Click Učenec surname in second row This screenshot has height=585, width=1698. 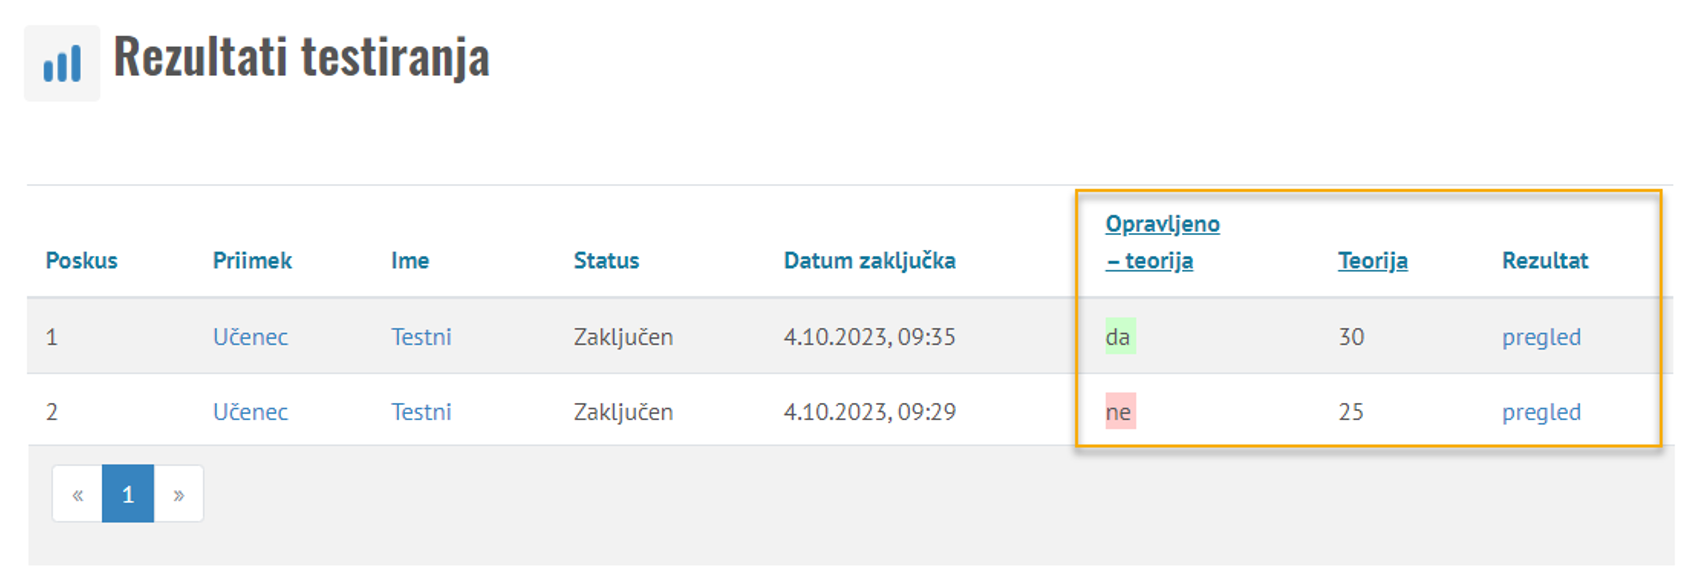click(x=250, y=412)
